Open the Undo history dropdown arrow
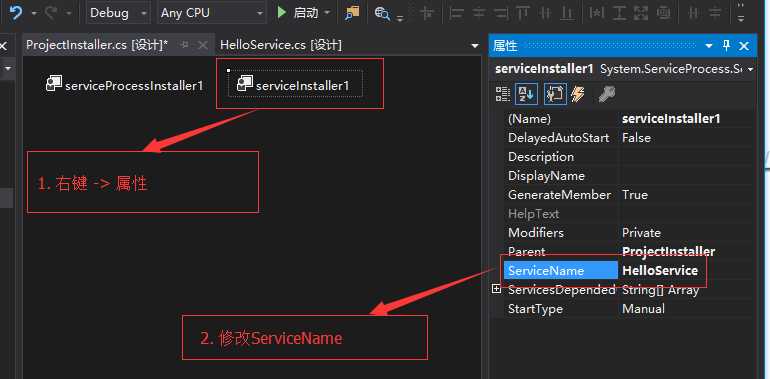This screenshot has height=379, width=770. click(34, 14)
